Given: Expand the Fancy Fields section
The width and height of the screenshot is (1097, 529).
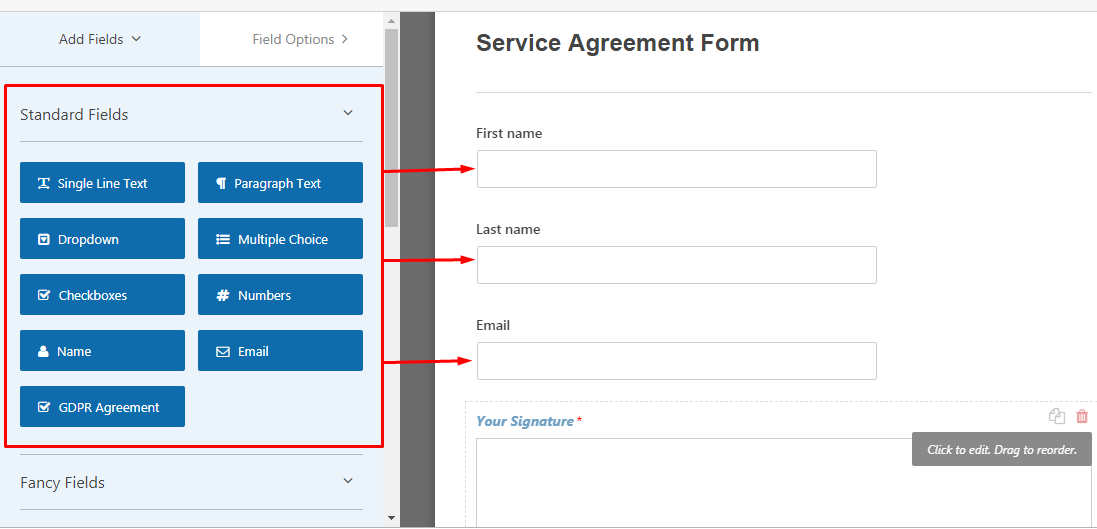Looking at the screenshot, I should pos(348,482).
